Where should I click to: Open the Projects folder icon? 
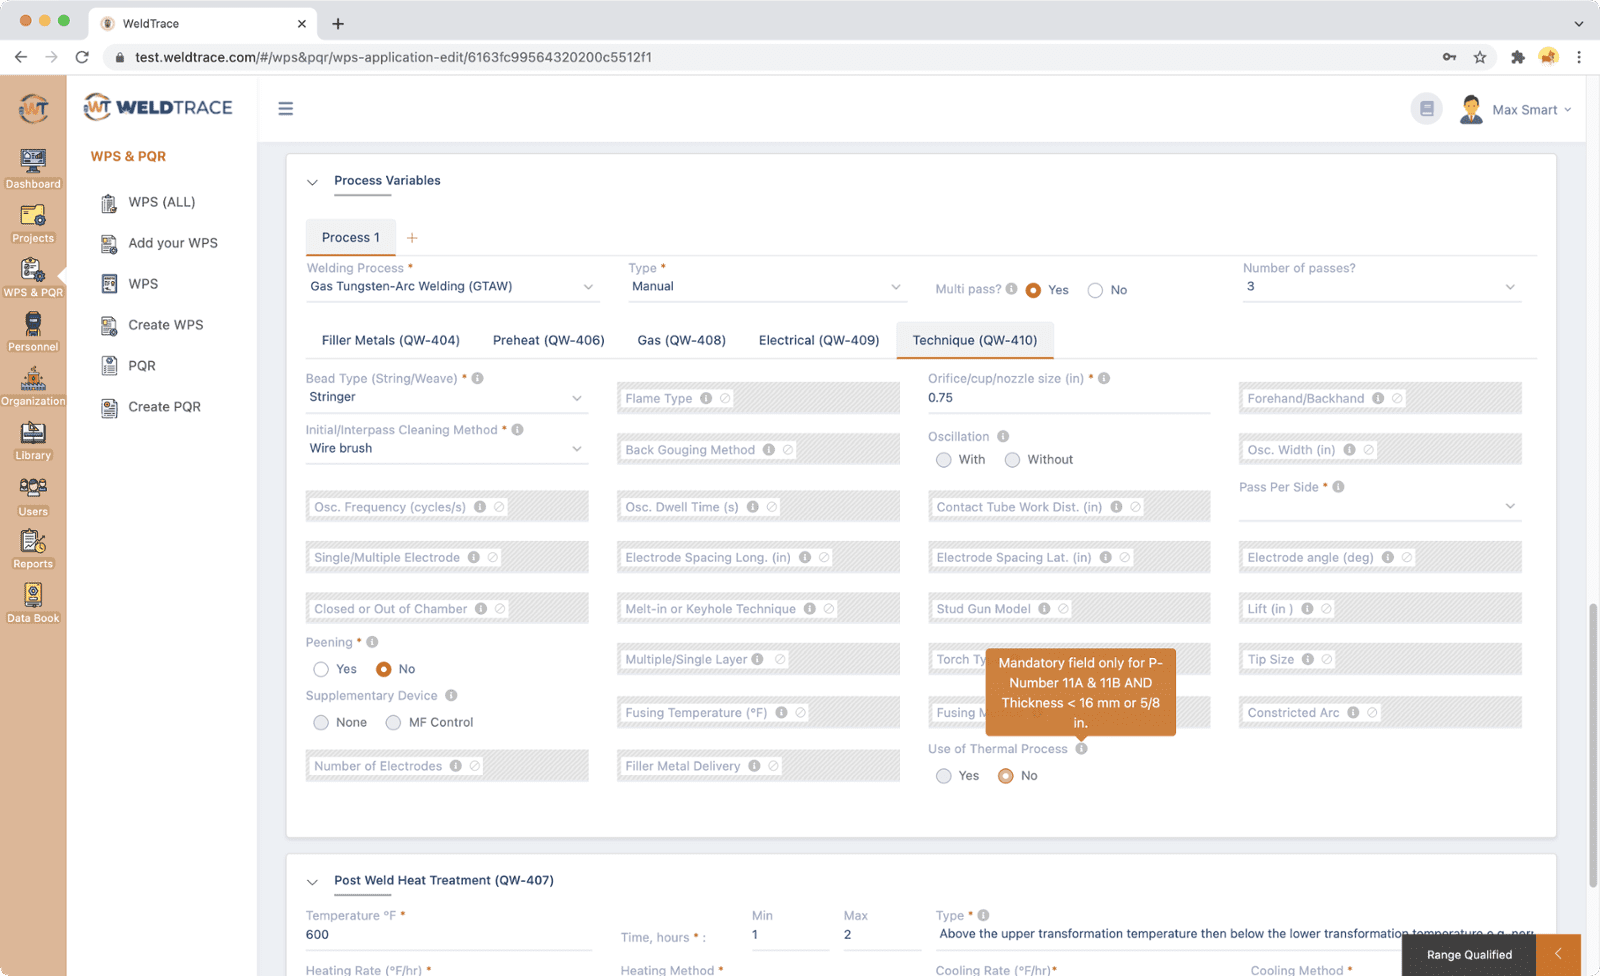point(33,216)
